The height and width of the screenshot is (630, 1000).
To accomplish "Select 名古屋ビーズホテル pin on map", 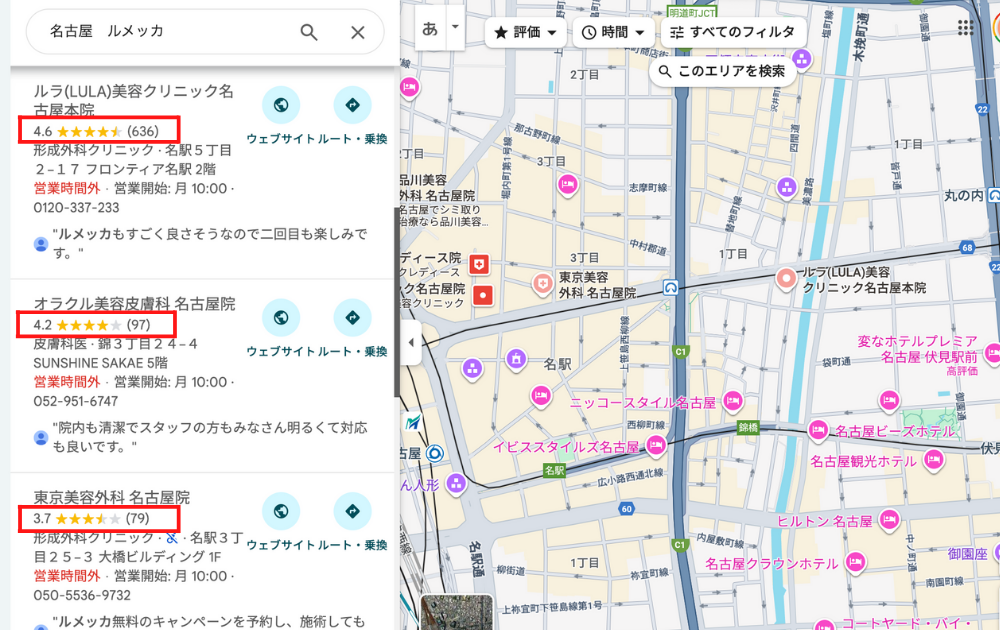I will pyautogui.click(x=818, y=430).
